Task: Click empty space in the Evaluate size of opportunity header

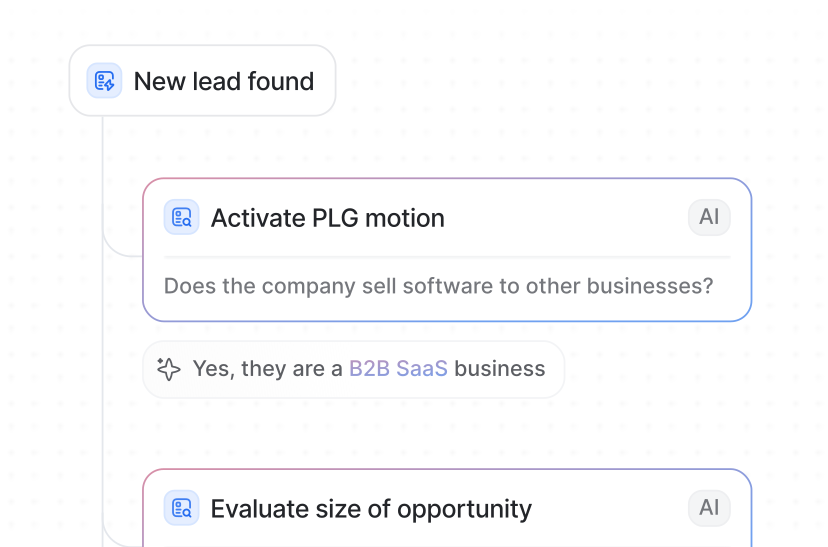Action: coord(610,508)
